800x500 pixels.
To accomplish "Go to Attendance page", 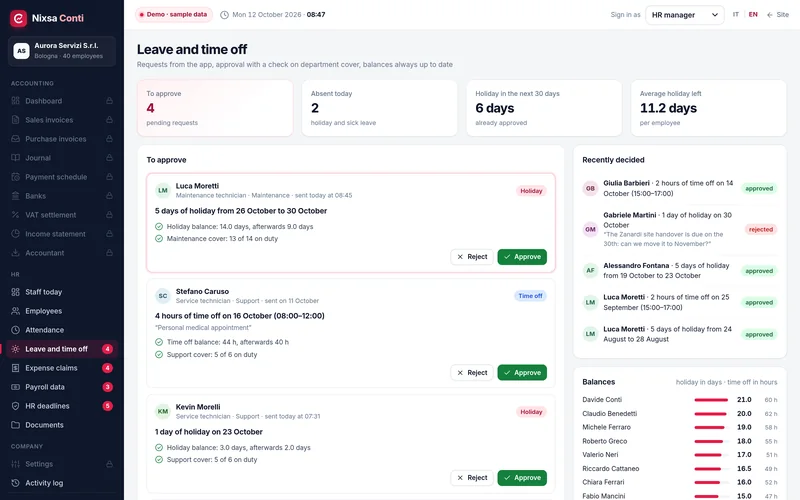I will [x=62, y=330].
